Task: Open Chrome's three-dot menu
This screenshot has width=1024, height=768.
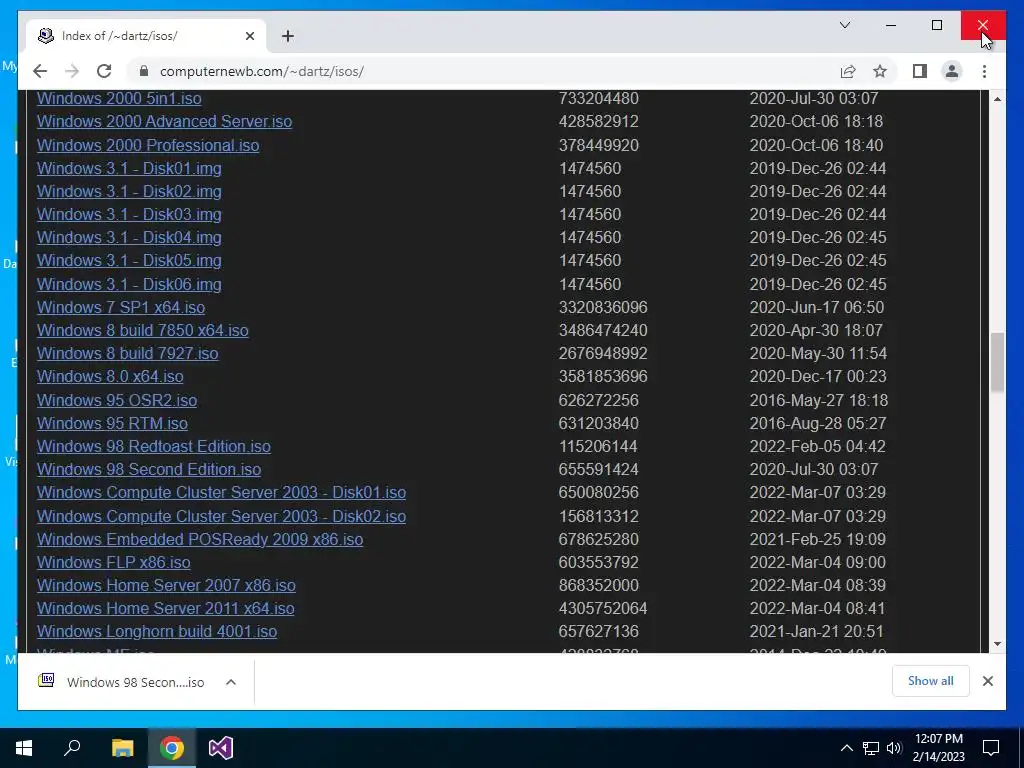Action: coord(984,71)
